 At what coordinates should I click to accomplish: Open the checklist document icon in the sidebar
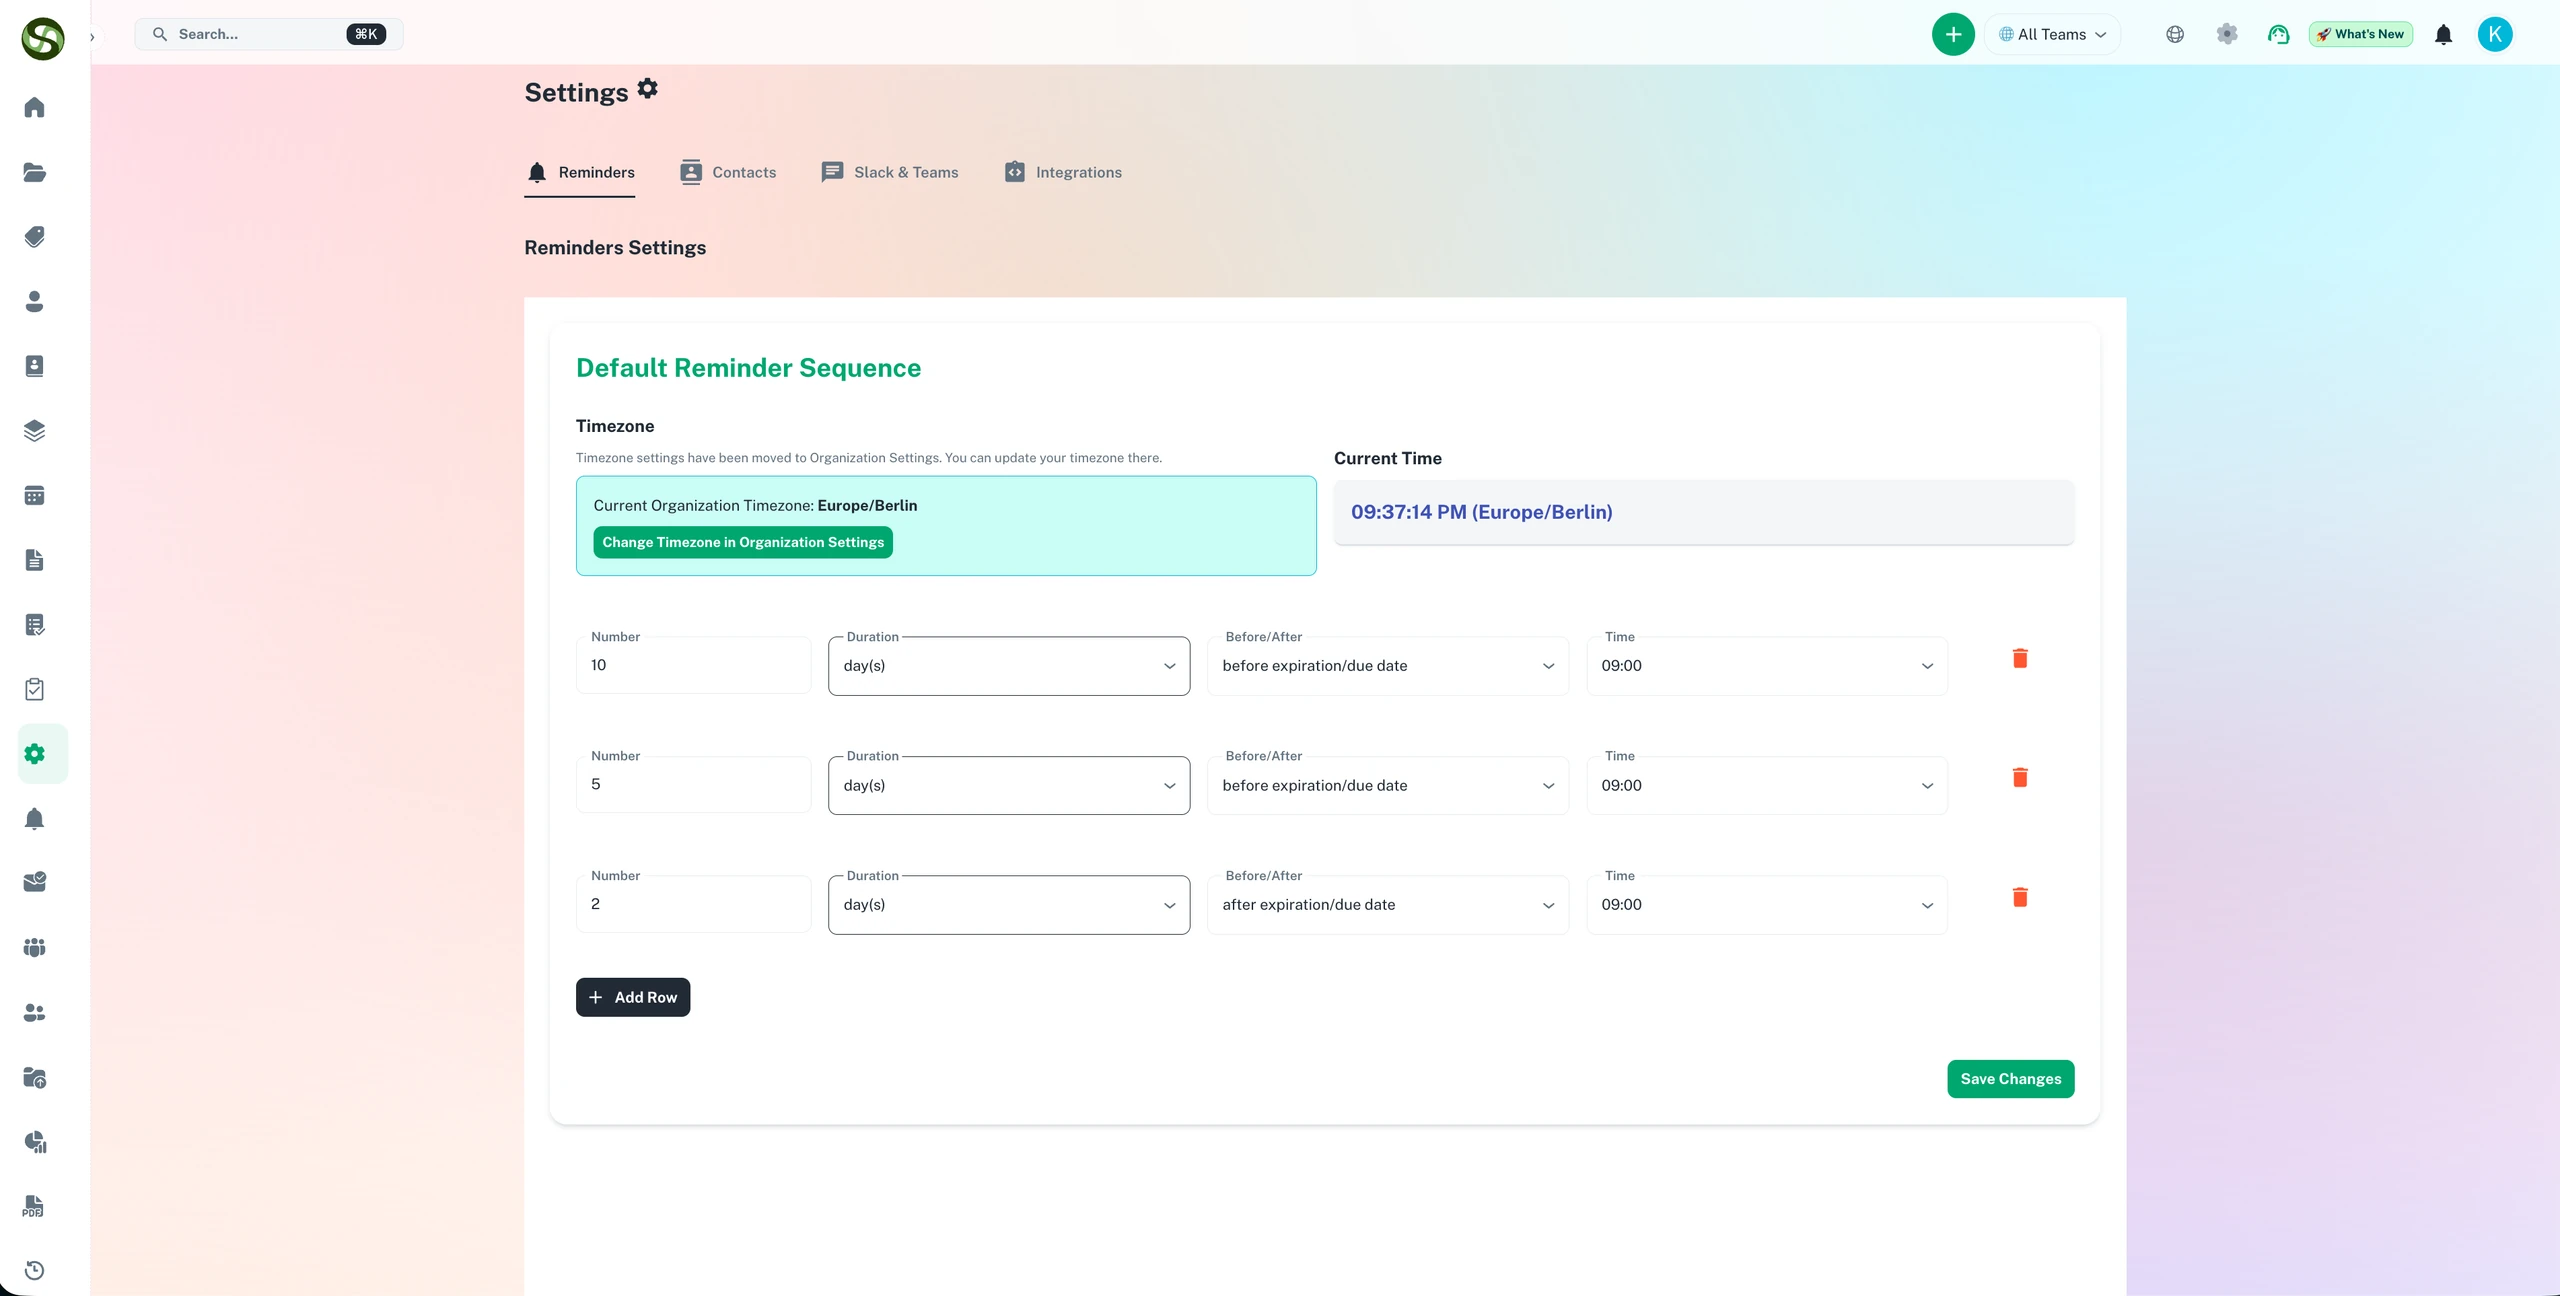coord(34,625)
